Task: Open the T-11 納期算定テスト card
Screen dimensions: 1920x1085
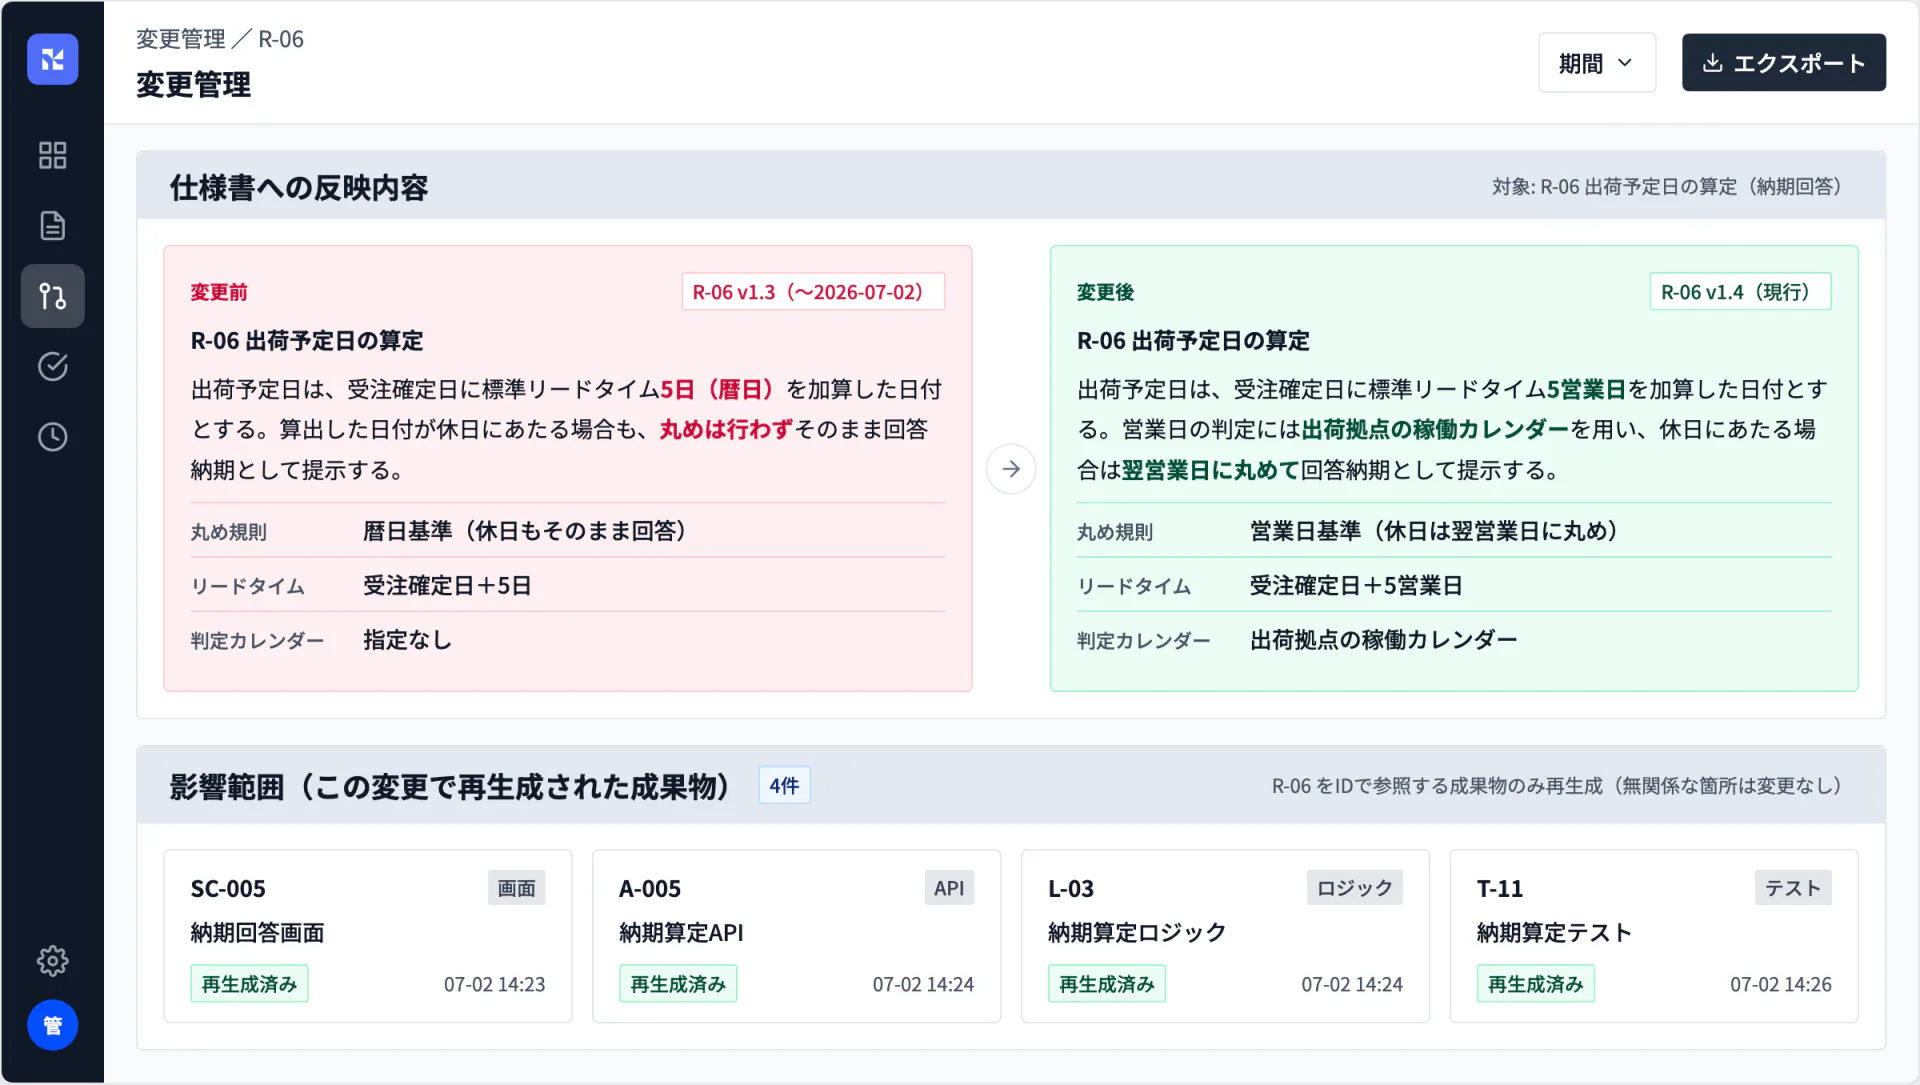Action: (x=1654, y=936)
